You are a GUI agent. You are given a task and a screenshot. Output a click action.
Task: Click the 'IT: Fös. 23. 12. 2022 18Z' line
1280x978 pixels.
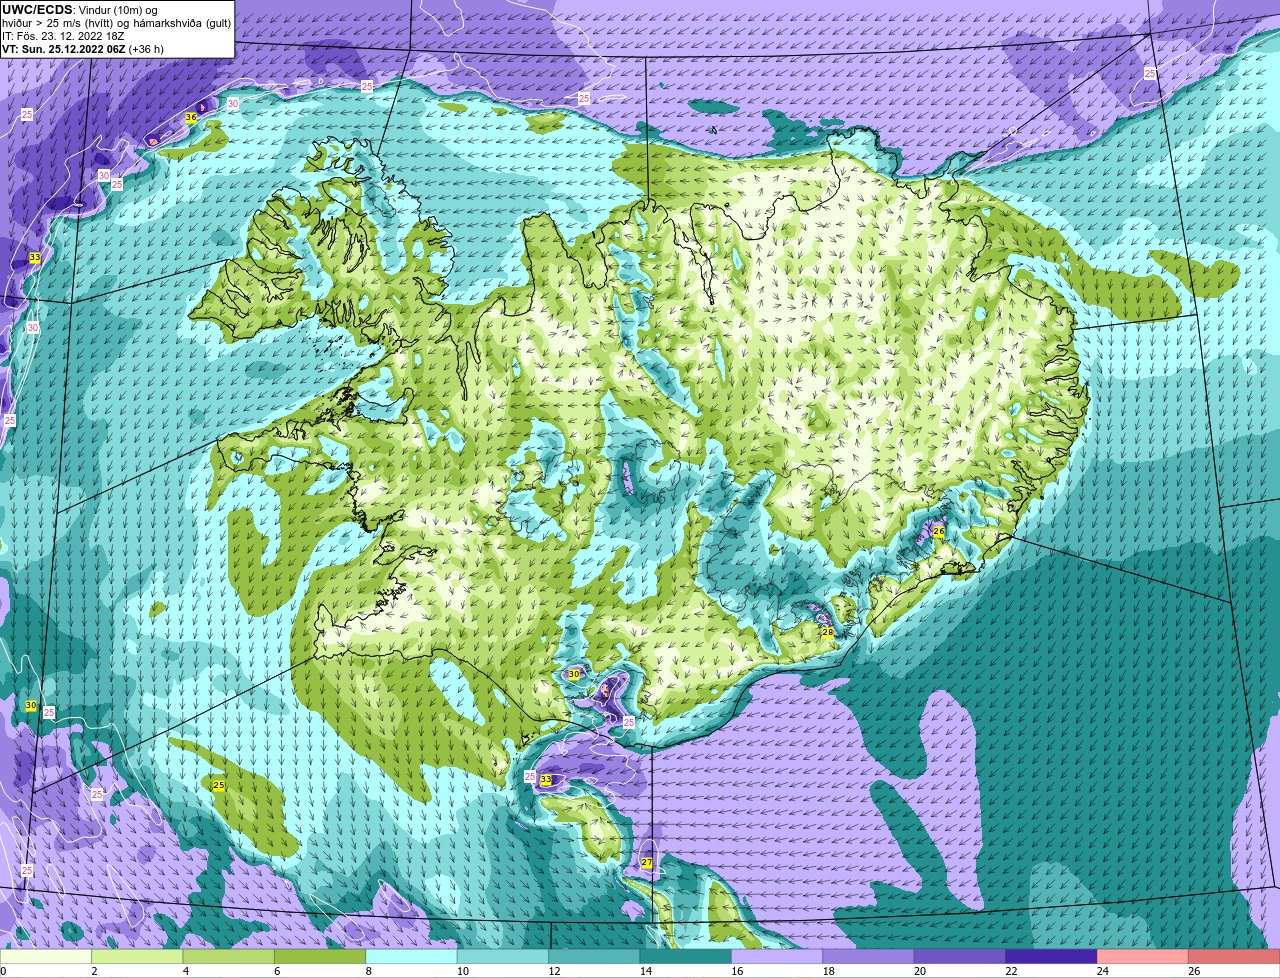63,36
